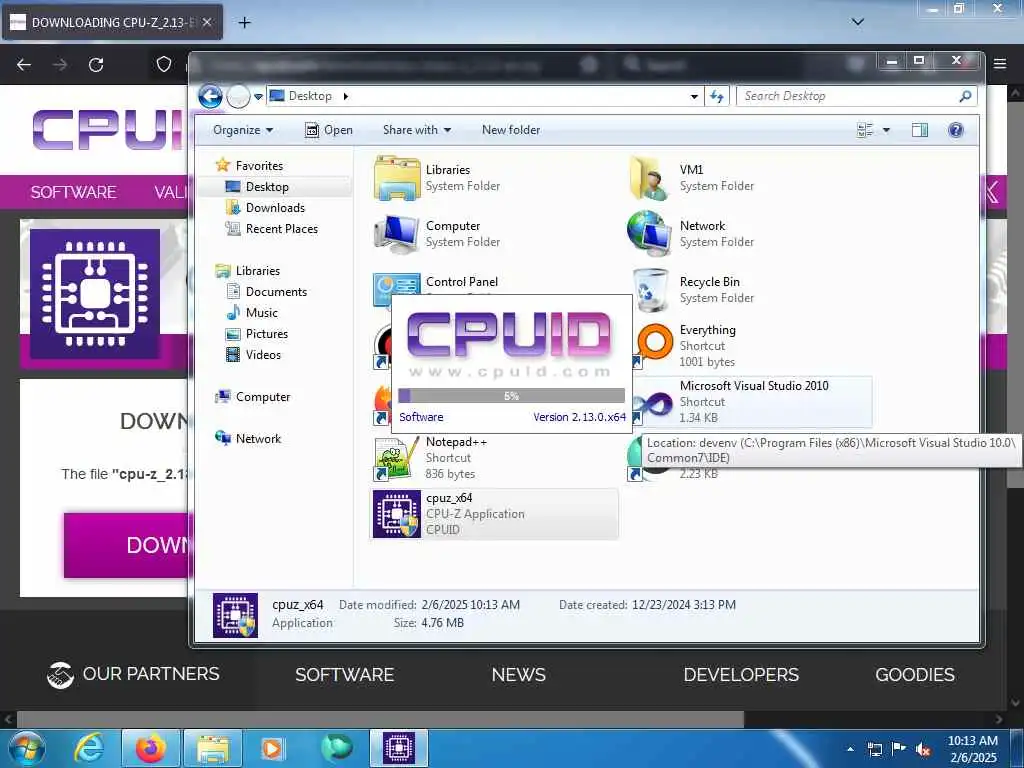Select Computer in navigation pane

coord(263,396)
